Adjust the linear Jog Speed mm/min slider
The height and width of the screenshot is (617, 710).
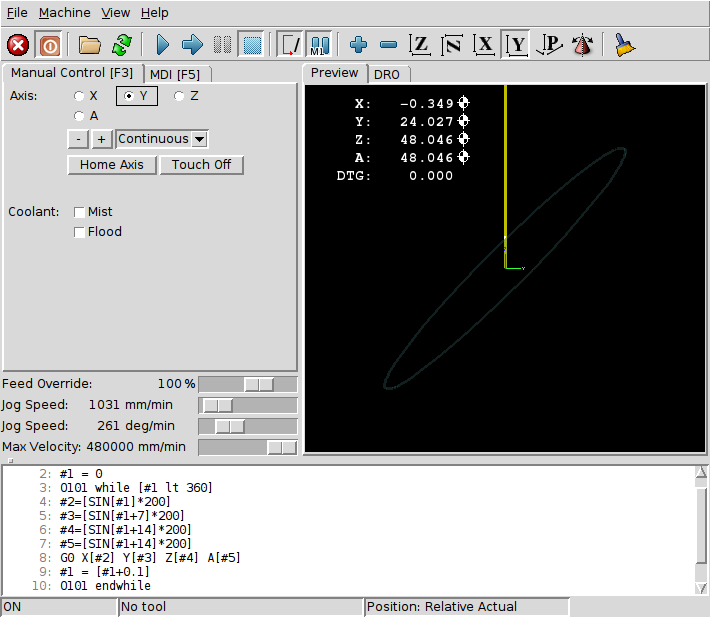[248, 405]
